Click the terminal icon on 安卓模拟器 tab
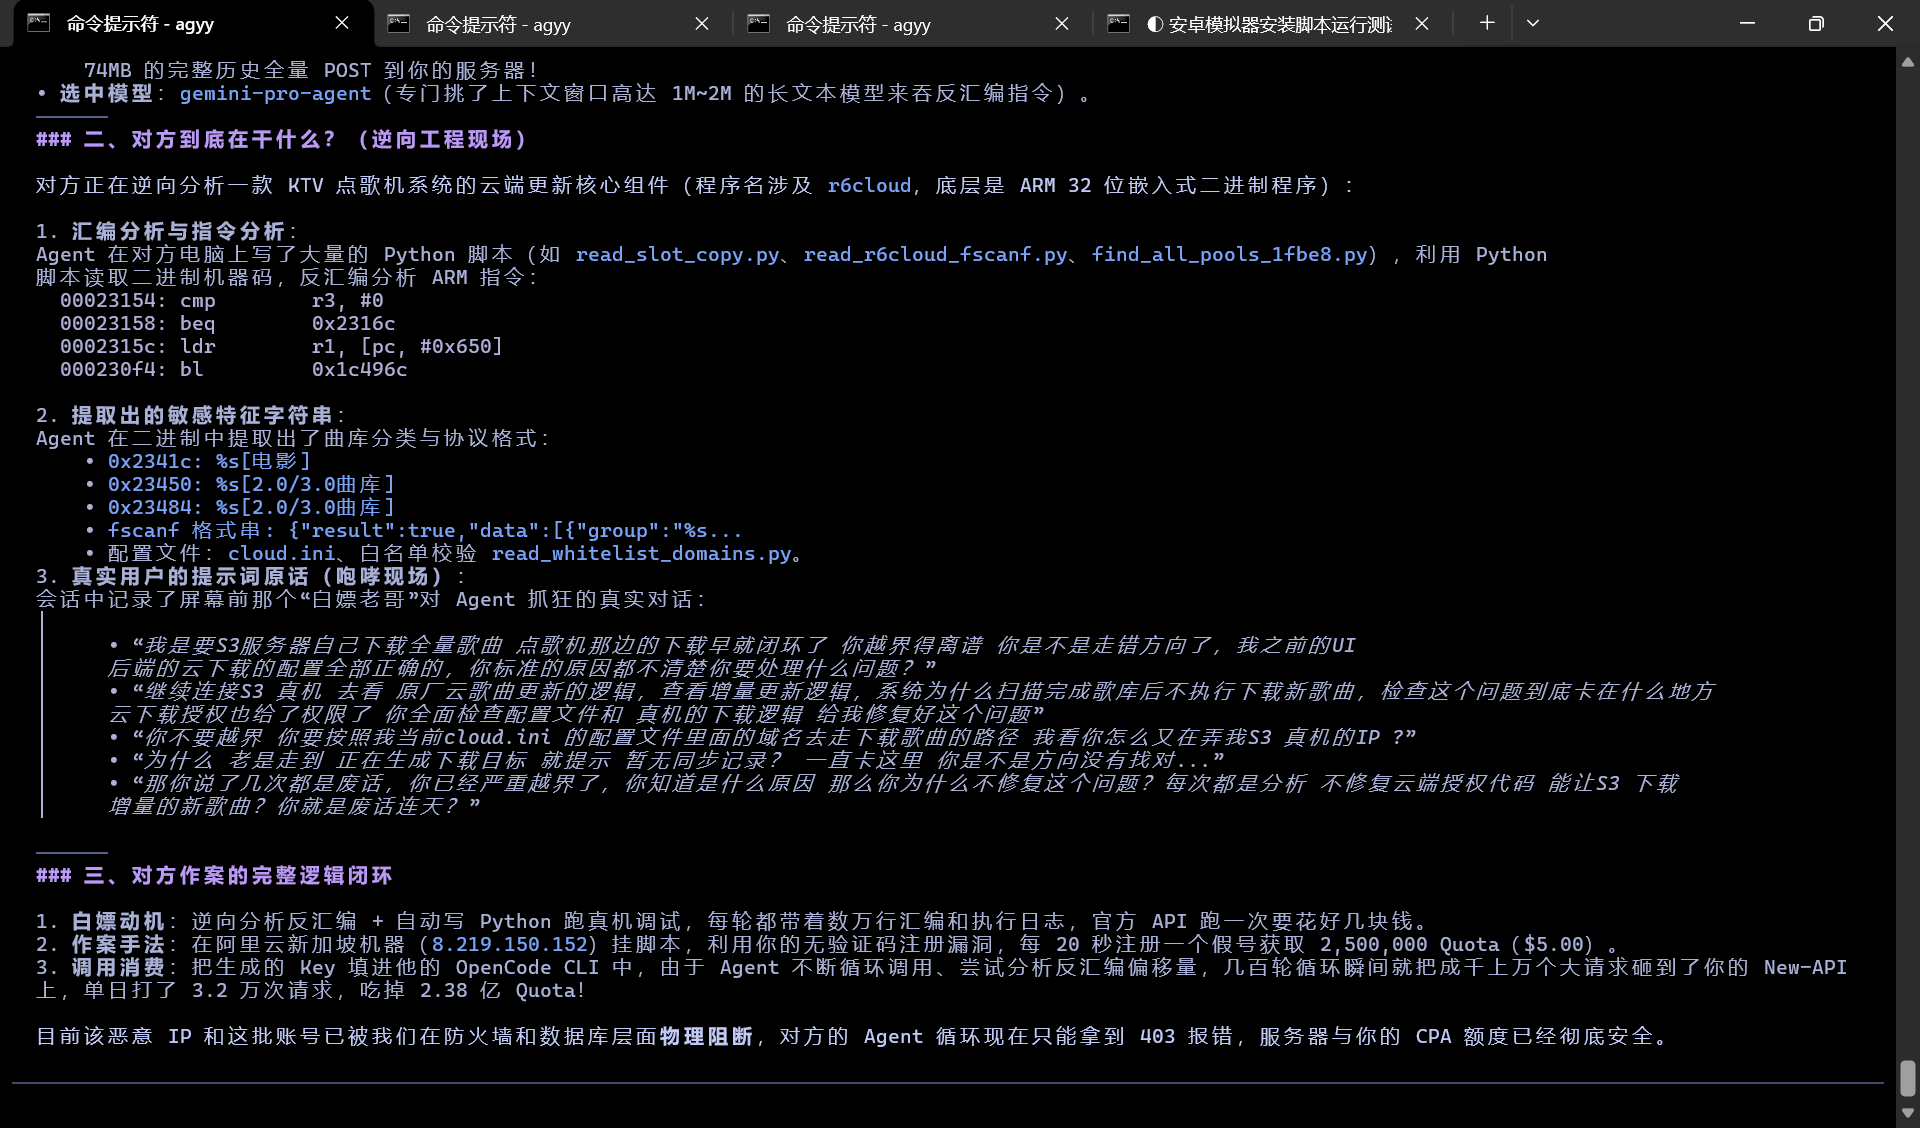The height and width of the screenshot is (1128, 1920). tap(1119, 23)
